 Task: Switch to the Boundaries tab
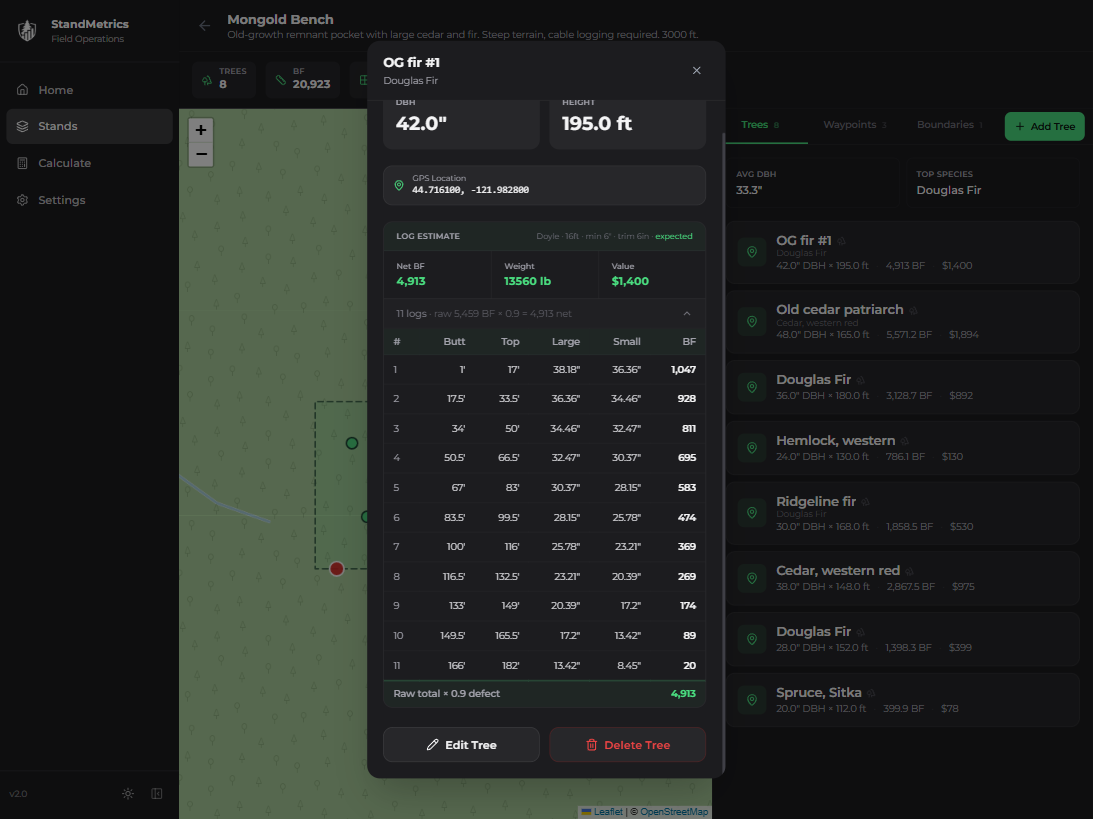click(949, 125)
